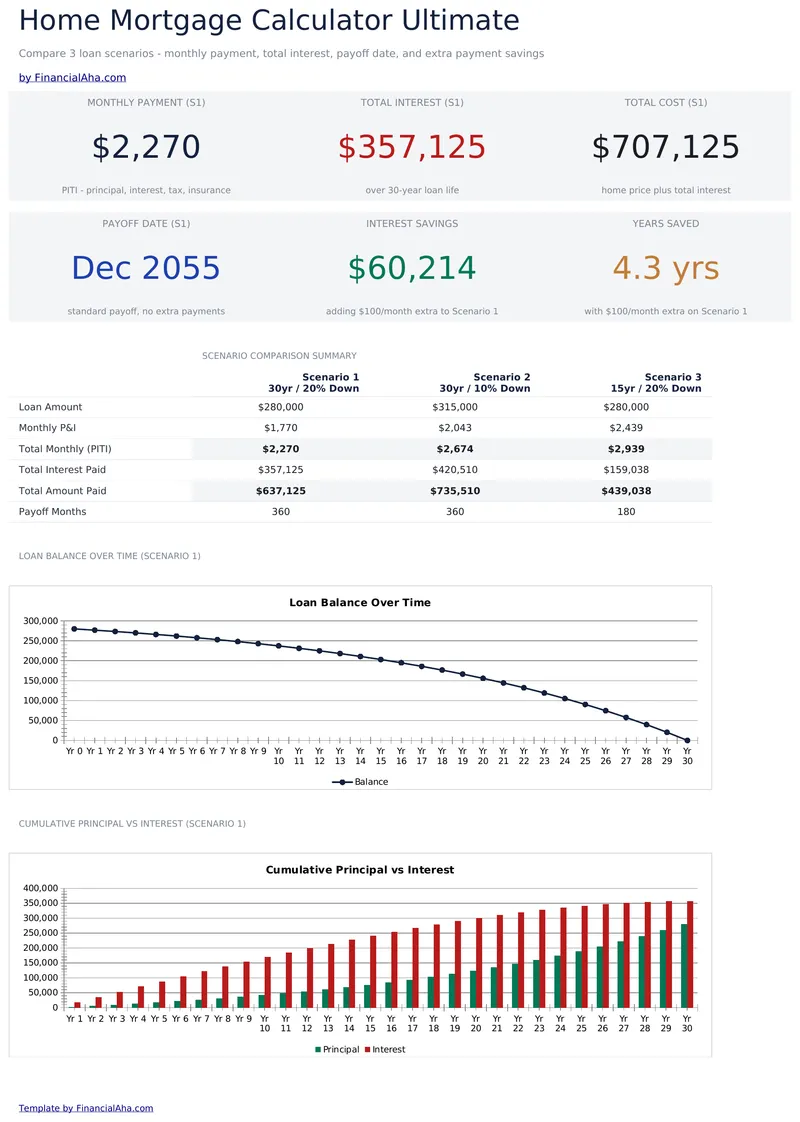Click 'Years Saved' card label
Viewport: 800px width, 1122px height.
click(665, 223)
